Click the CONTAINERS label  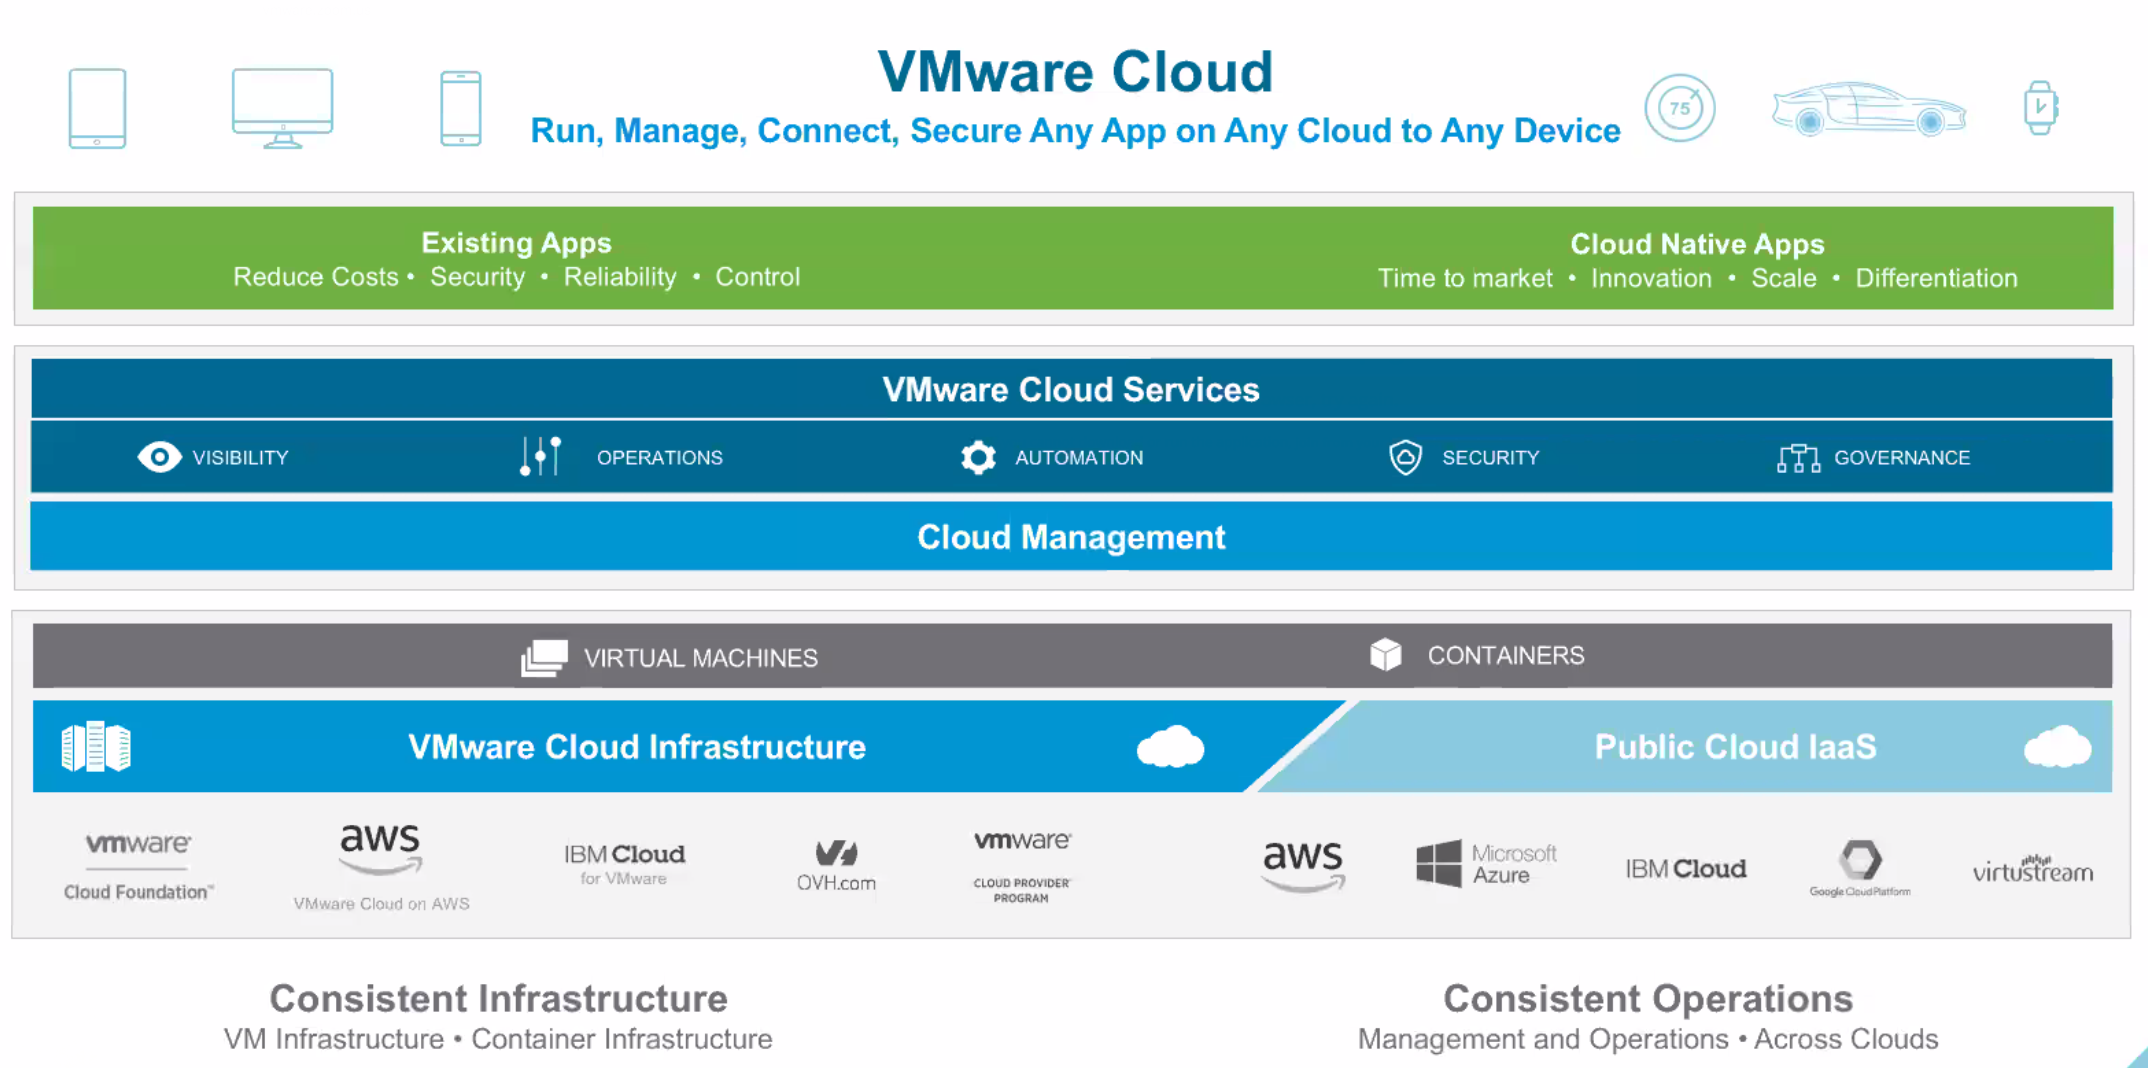pos(1506,655)
